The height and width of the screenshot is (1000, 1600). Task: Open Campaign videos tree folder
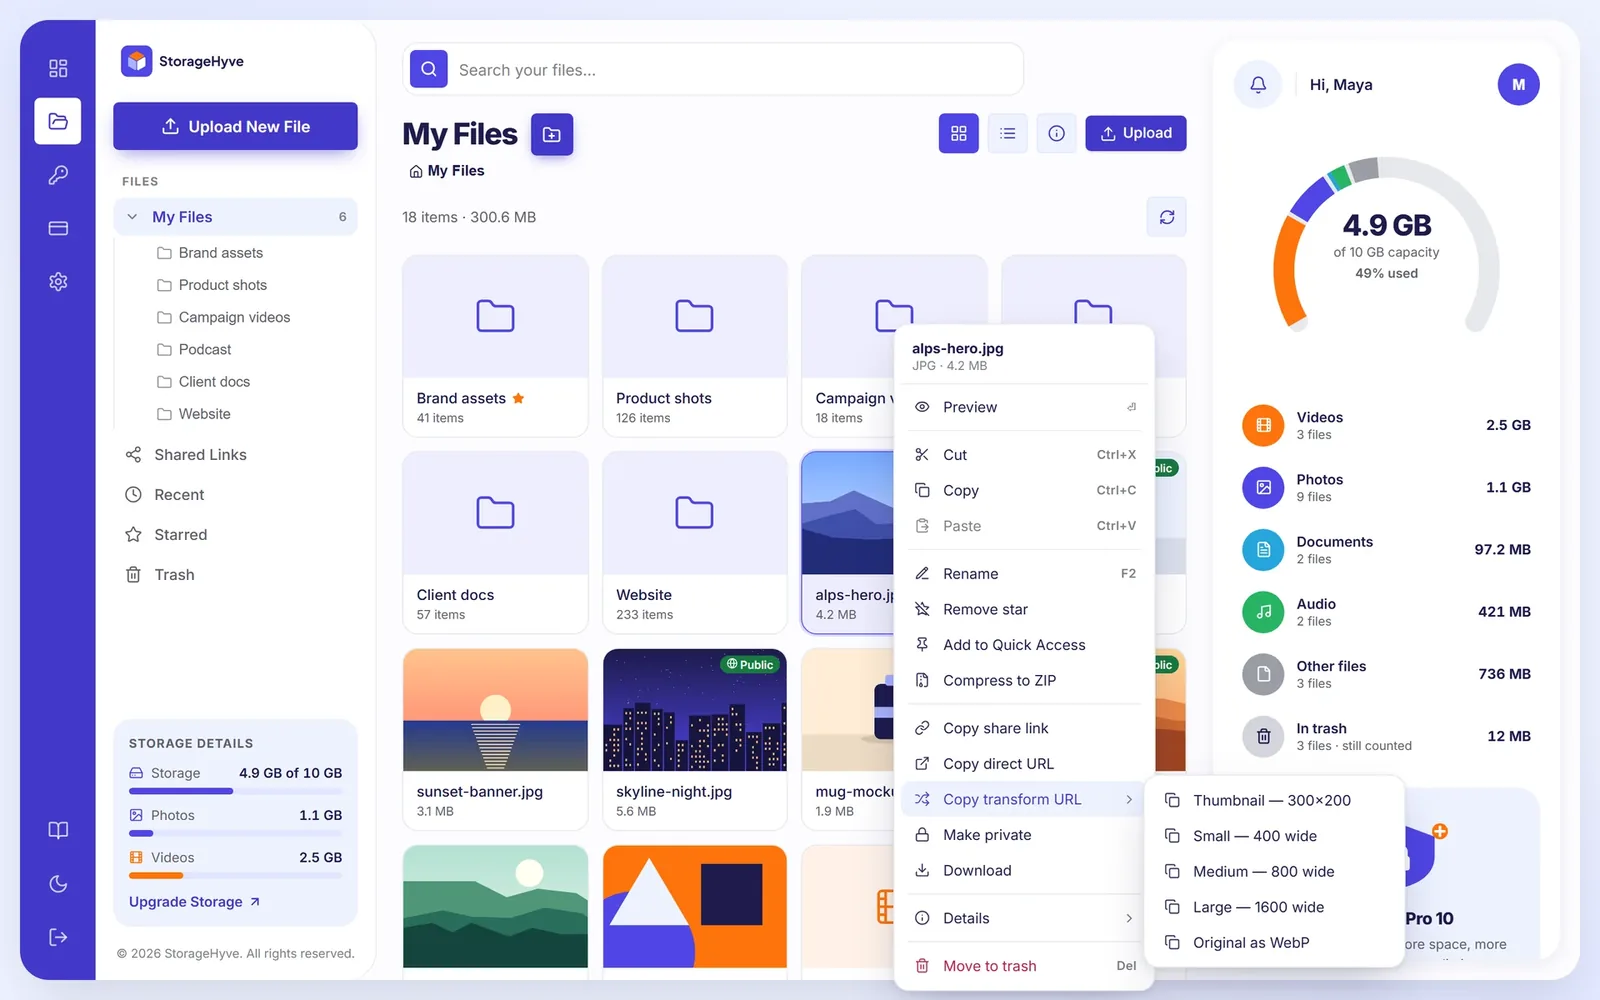click(x=235, y=317)
